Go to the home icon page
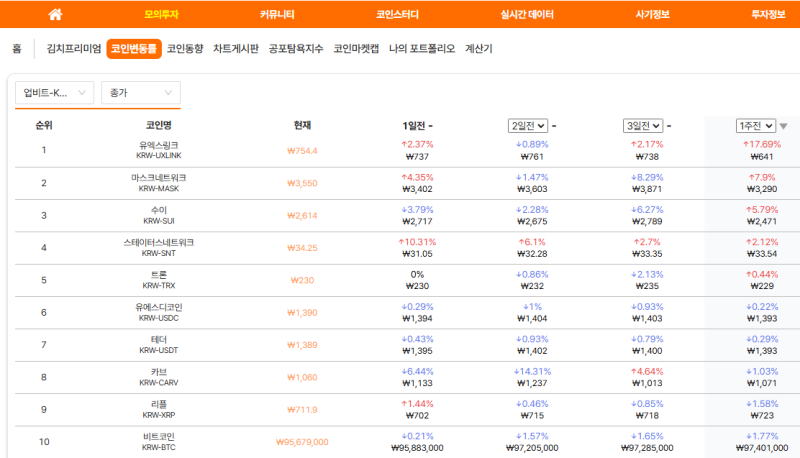800x458 pixels. click(x=55, y=14)
